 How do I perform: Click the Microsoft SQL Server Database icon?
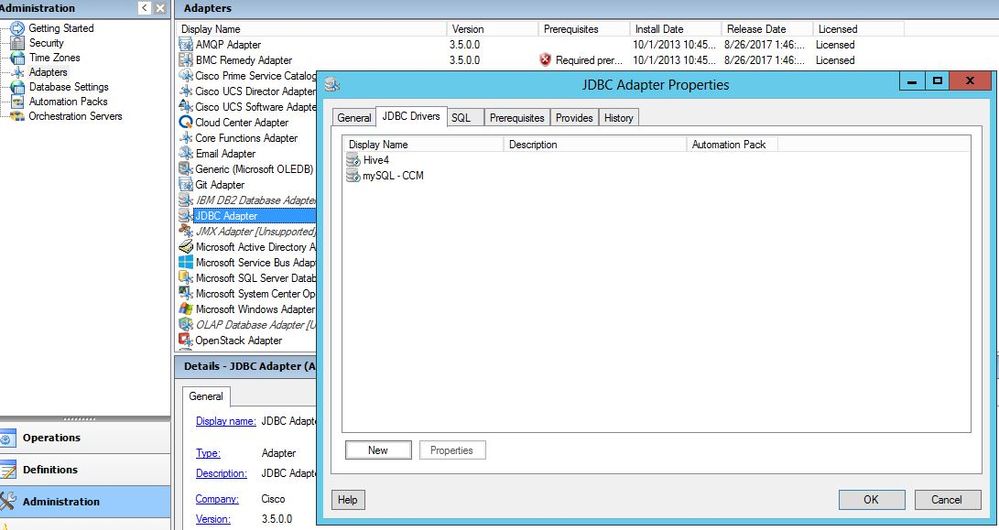coord(185,278)
